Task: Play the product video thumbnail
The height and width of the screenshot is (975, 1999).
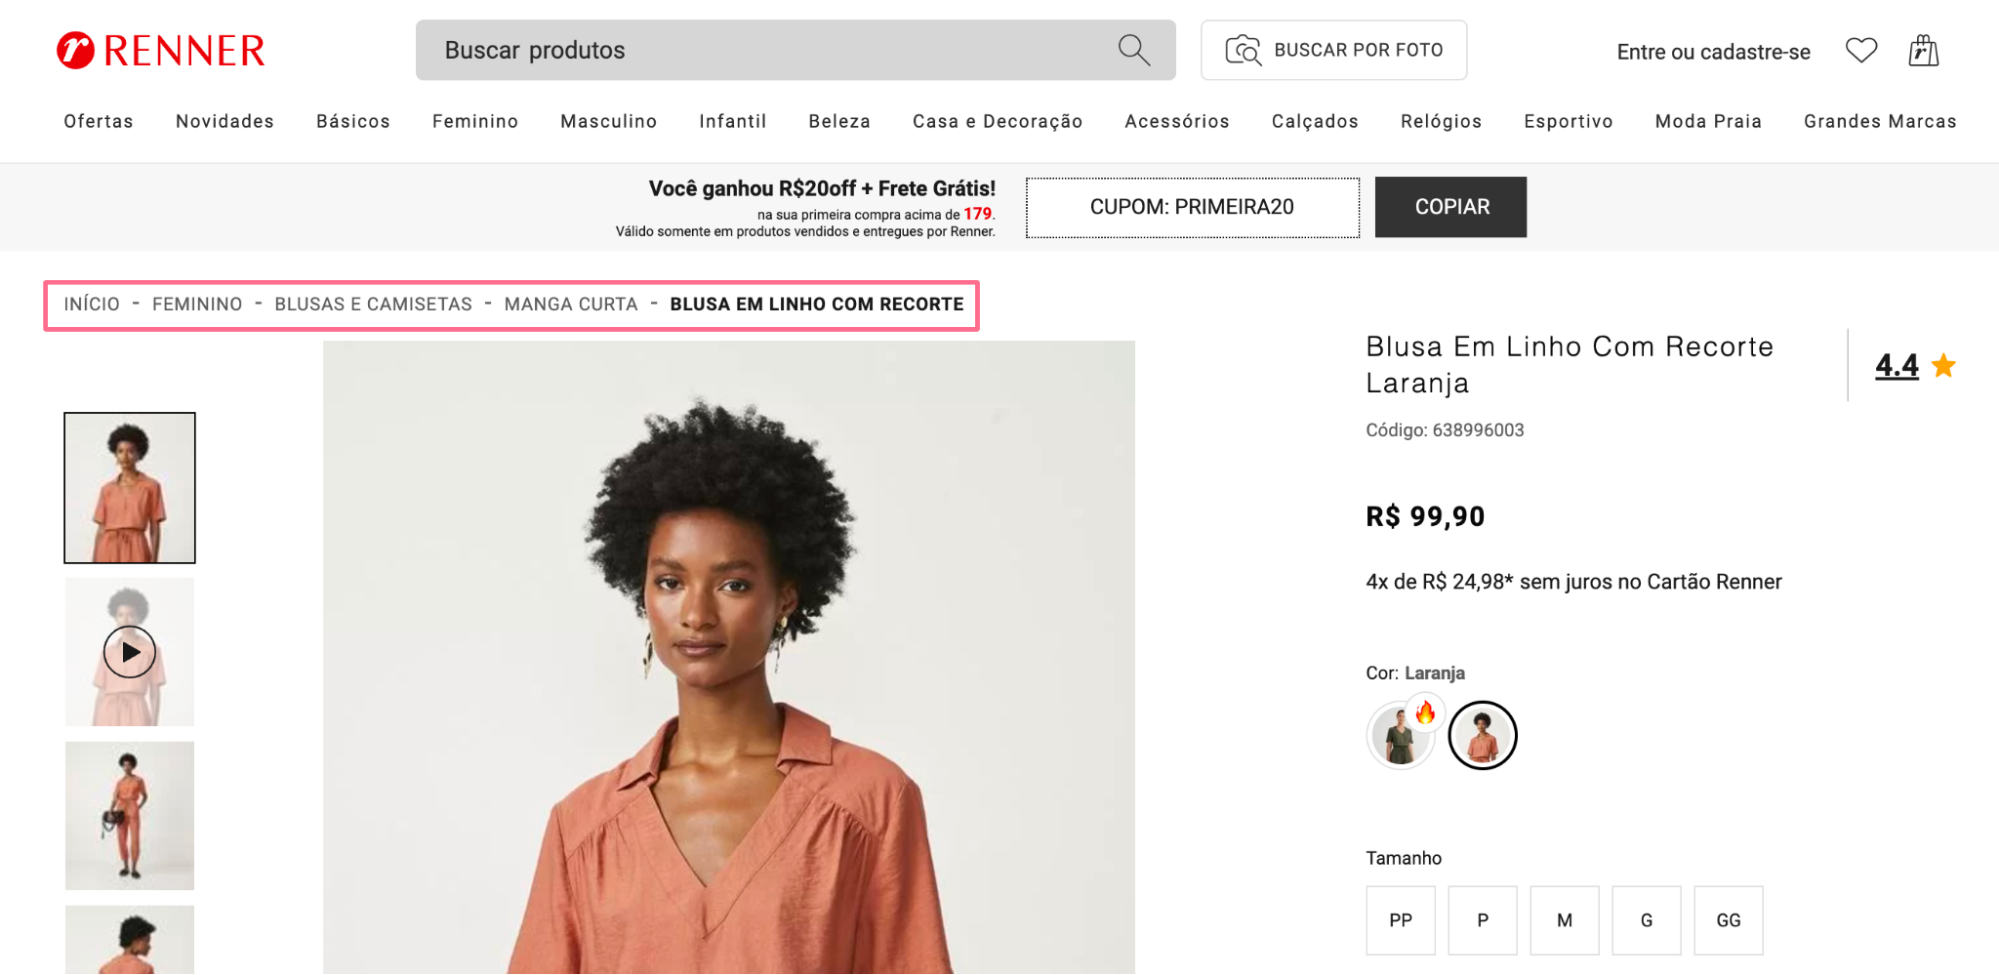Action: (129, 651)
